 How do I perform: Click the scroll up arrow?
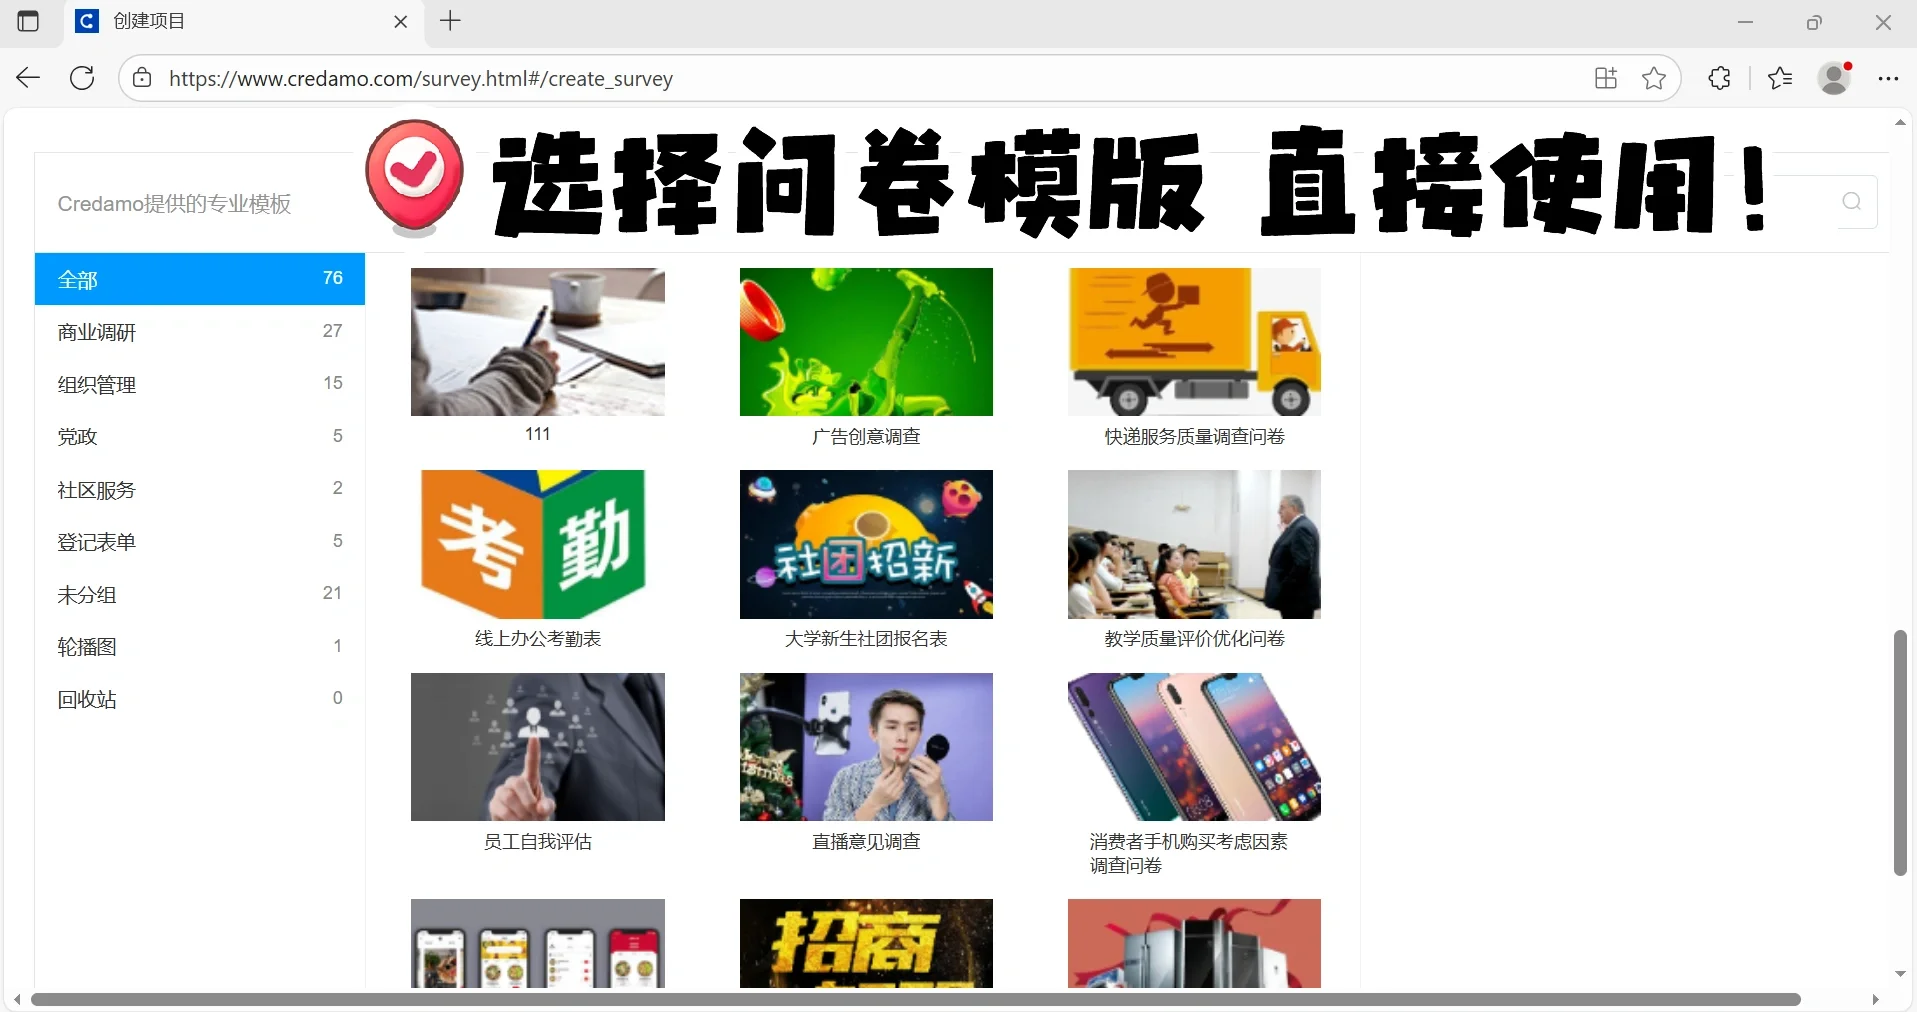1899,122
